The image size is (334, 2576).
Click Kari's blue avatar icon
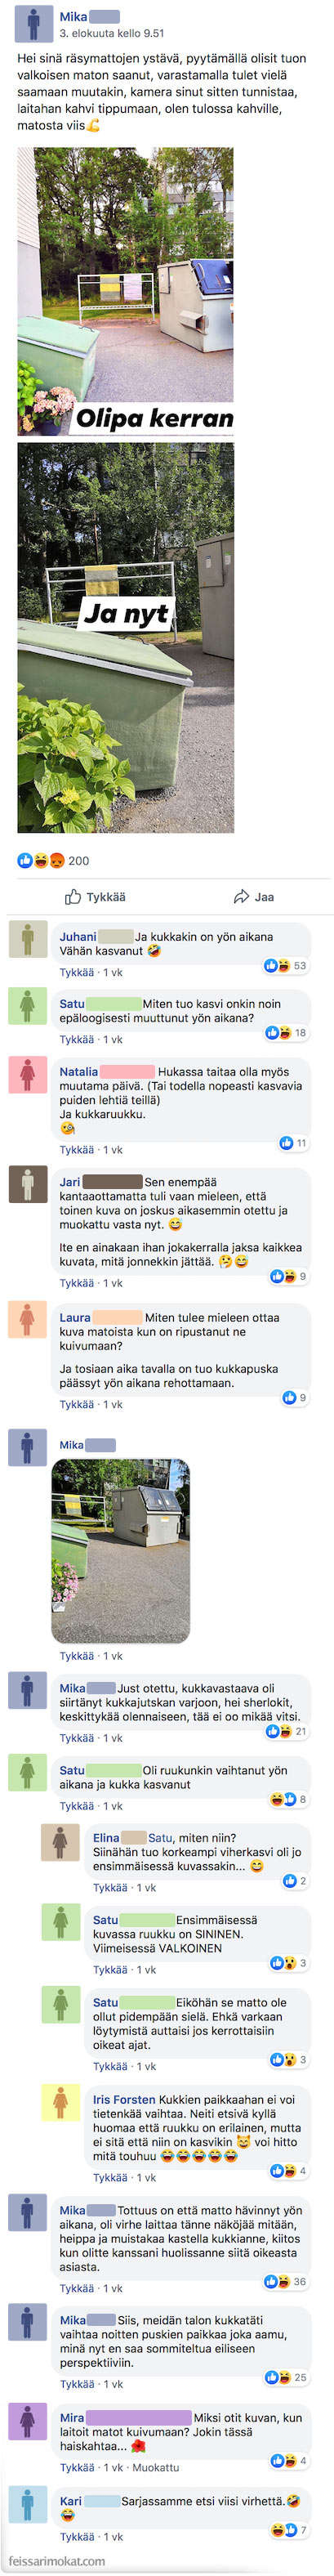(x=28, y=2503)
